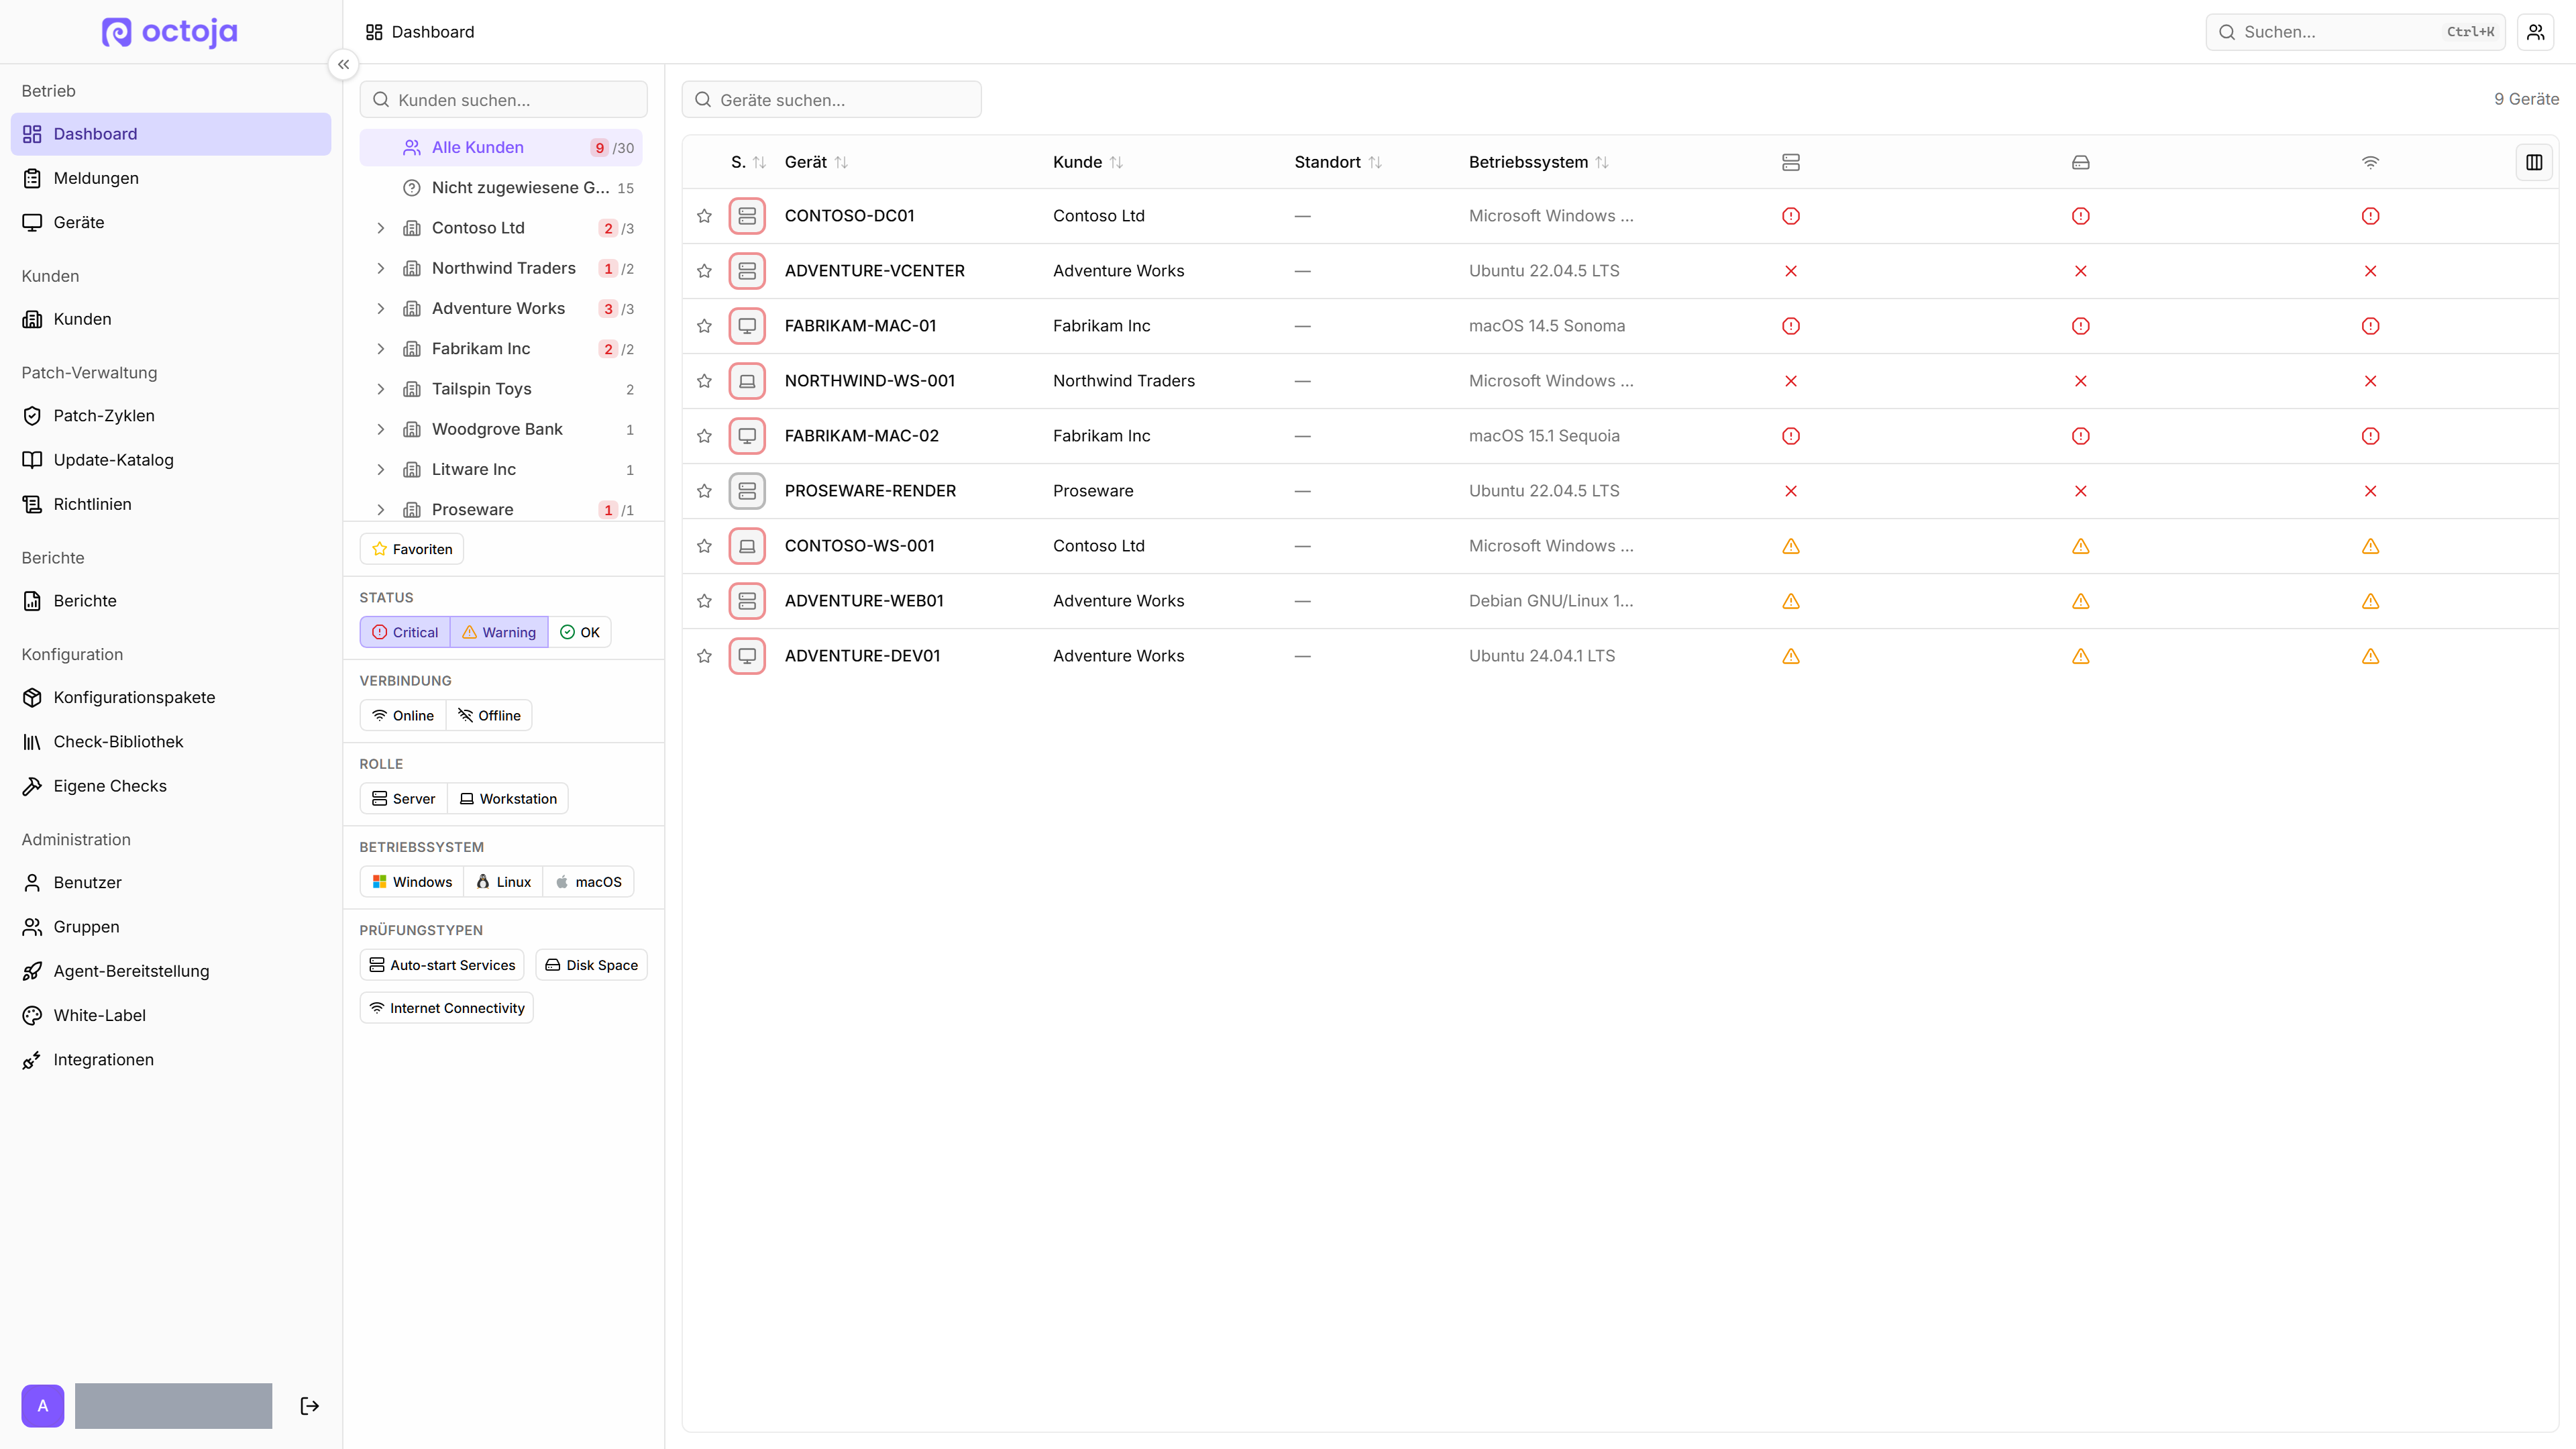2576x1449 pixels.
Task: Toggle the Critical status filter
Action: tap(405, 632)
